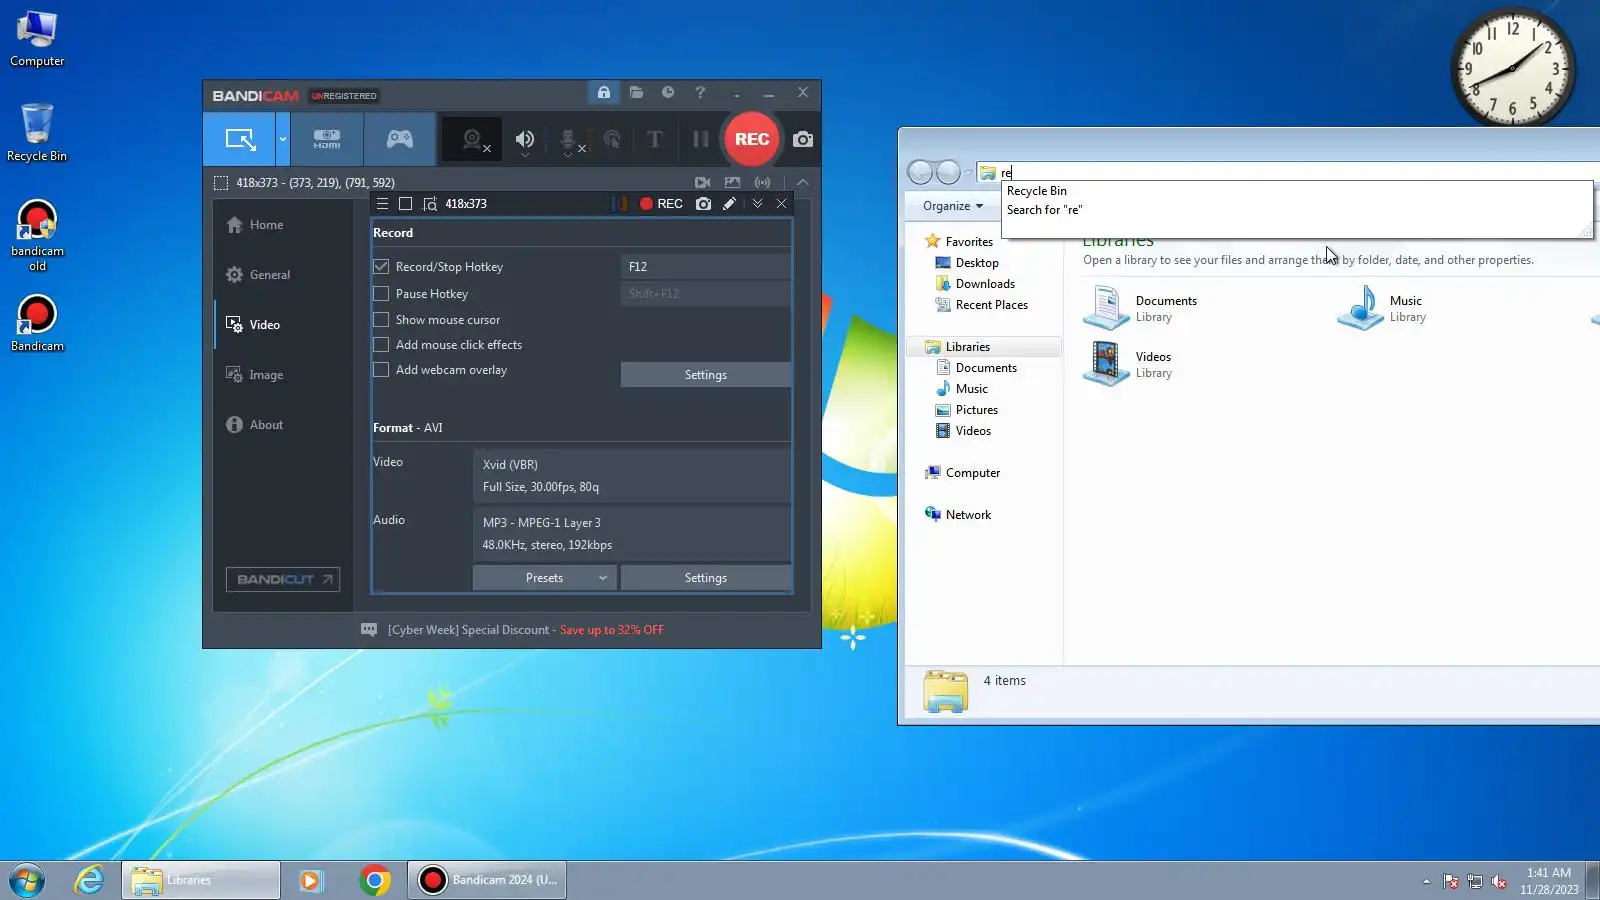Click the Format section Settings button
This screenshot has height=900, width=1600.
click(706, 578)
